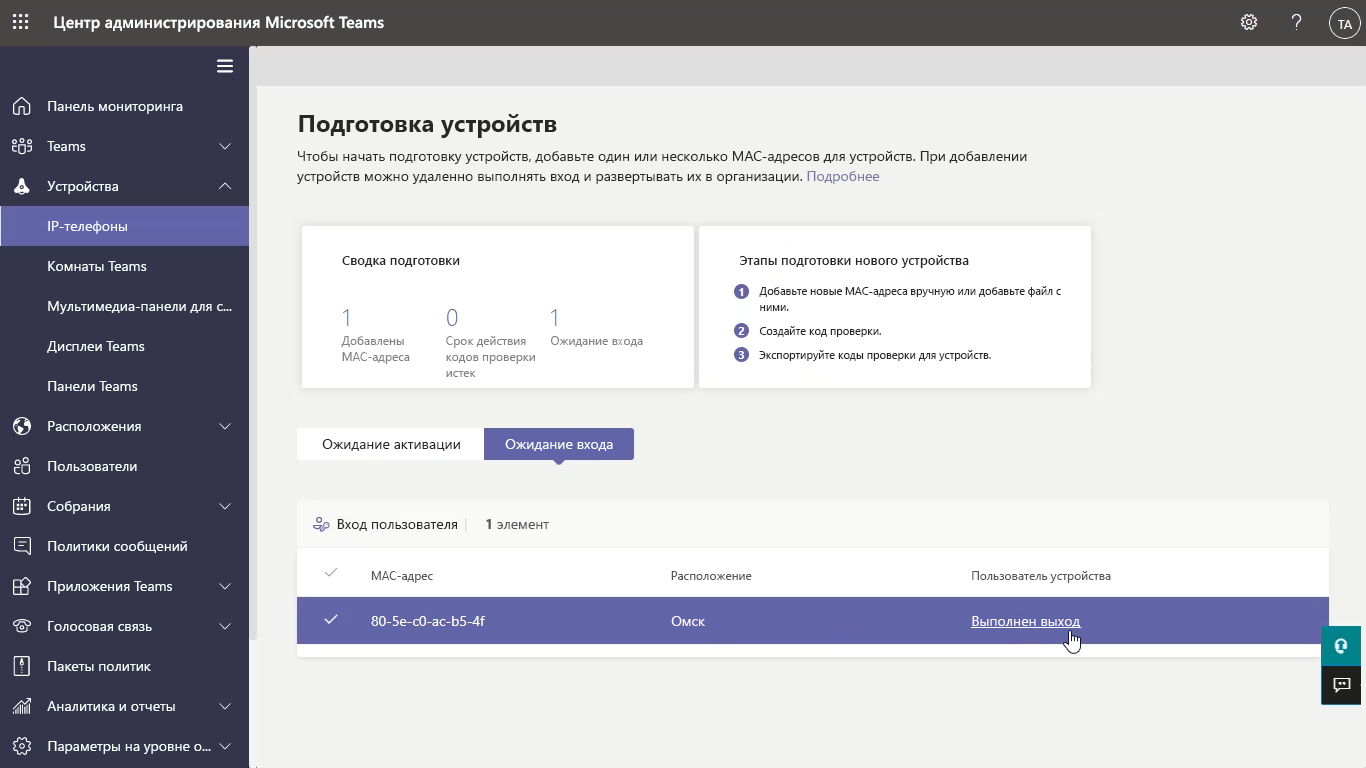
Task: Follow the Подробнее link
Action: click(843, 176)
